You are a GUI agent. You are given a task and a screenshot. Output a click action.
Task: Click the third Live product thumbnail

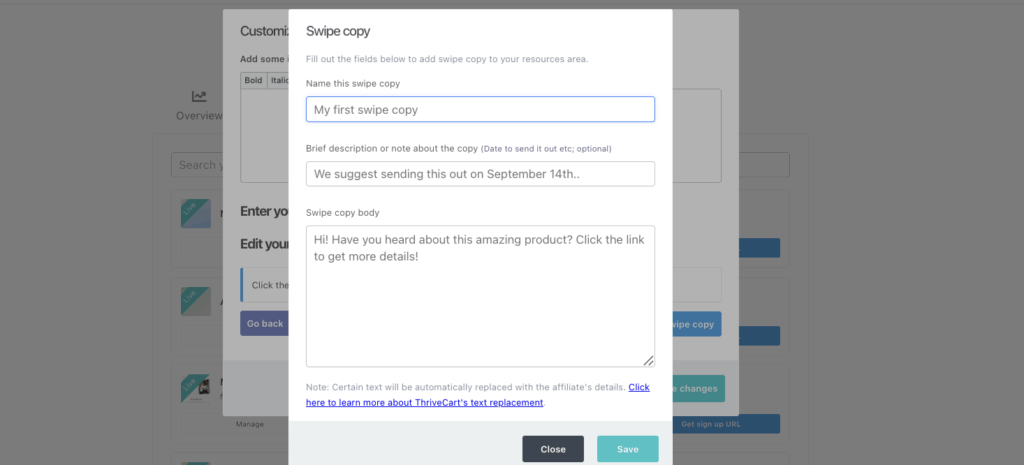click(x=195, y=390)
